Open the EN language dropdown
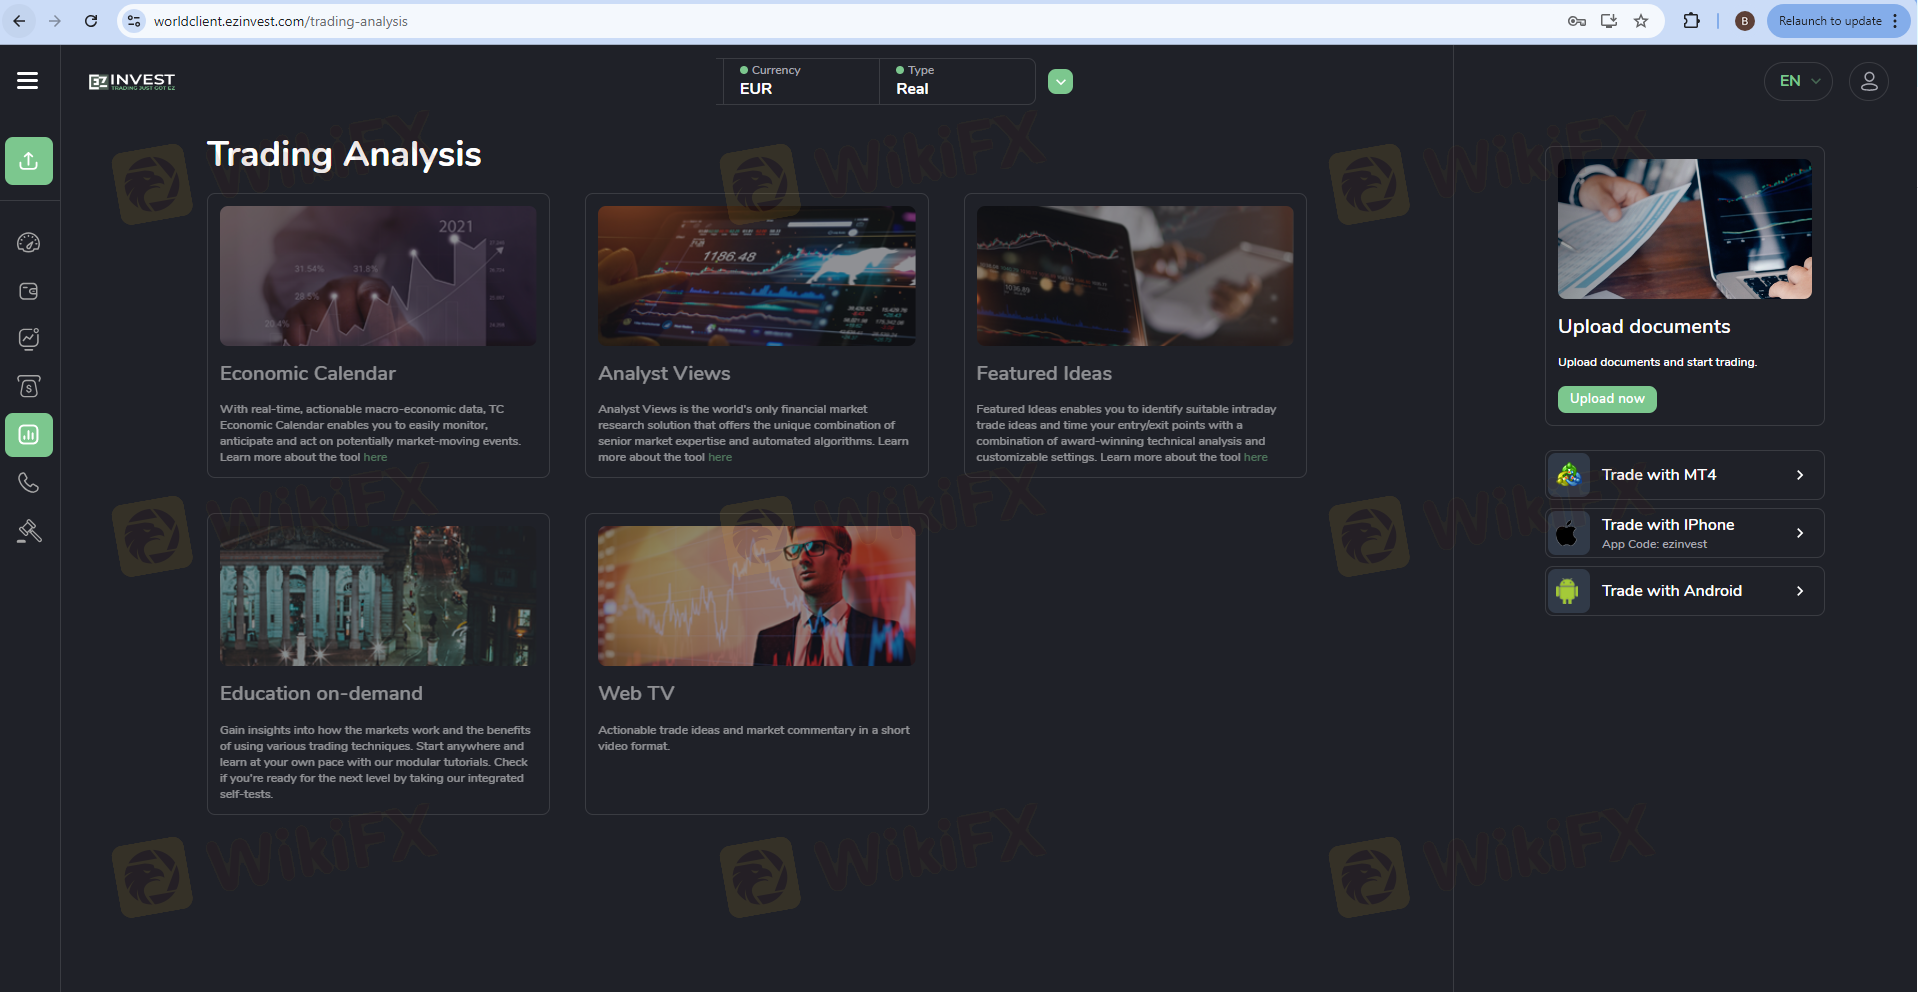Image resolution: width=1918 pixels, height=992 pixels. 1798,81
